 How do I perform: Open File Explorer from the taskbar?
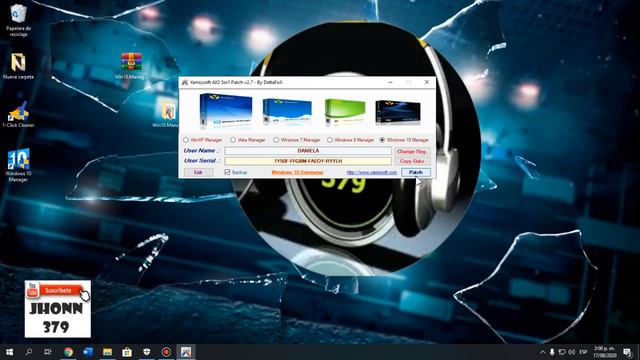coord(107,352)
